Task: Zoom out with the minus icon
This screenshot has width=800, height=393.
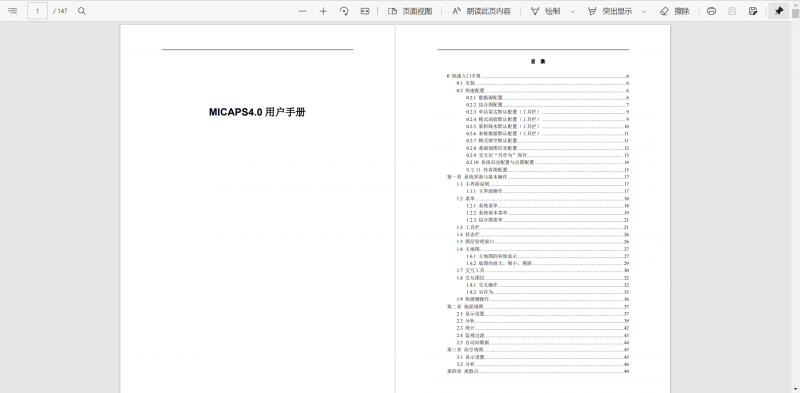Action: pos(302,11)
